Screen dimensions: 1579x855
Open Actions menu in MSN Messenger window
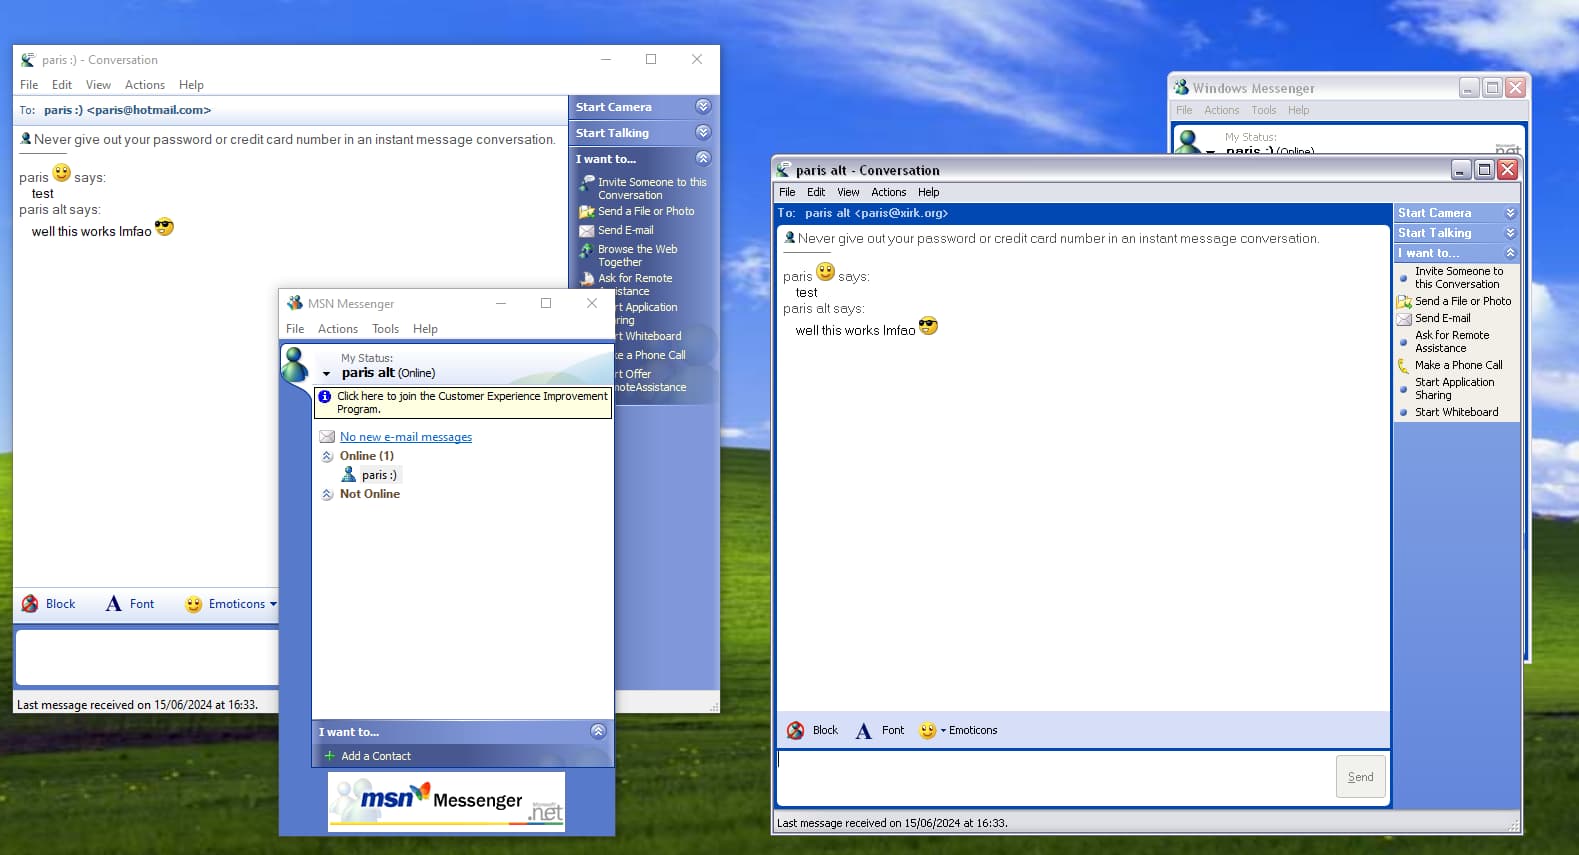[338, 329]
